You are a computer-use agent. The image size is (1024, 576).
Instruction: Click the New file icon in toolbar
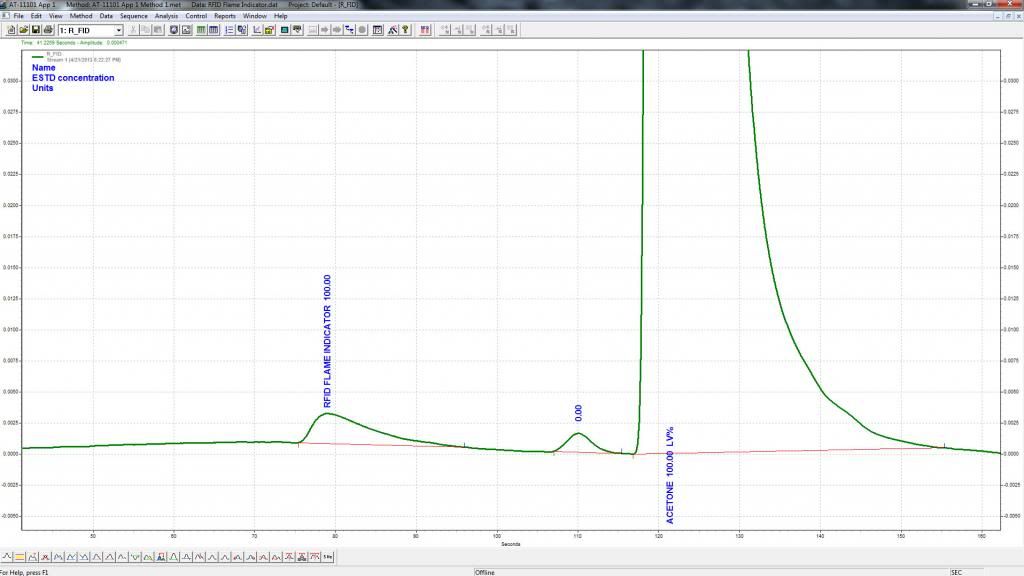(11, 30)
